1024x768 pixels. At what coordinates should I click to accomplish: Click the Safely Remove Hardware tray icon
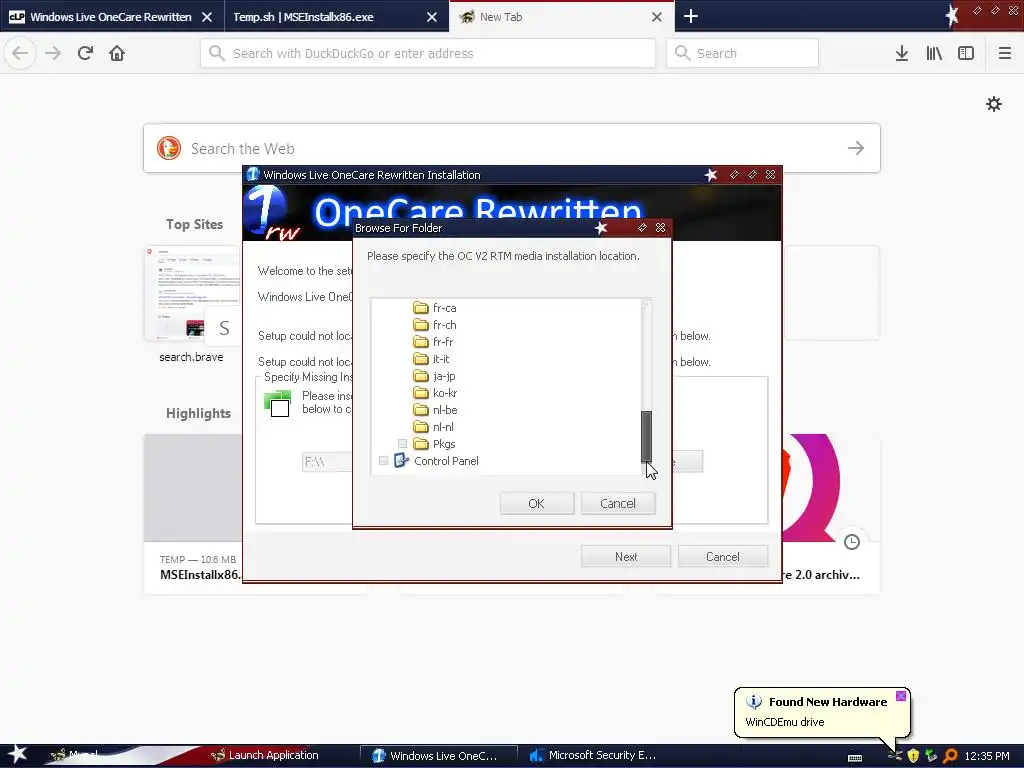895,756
